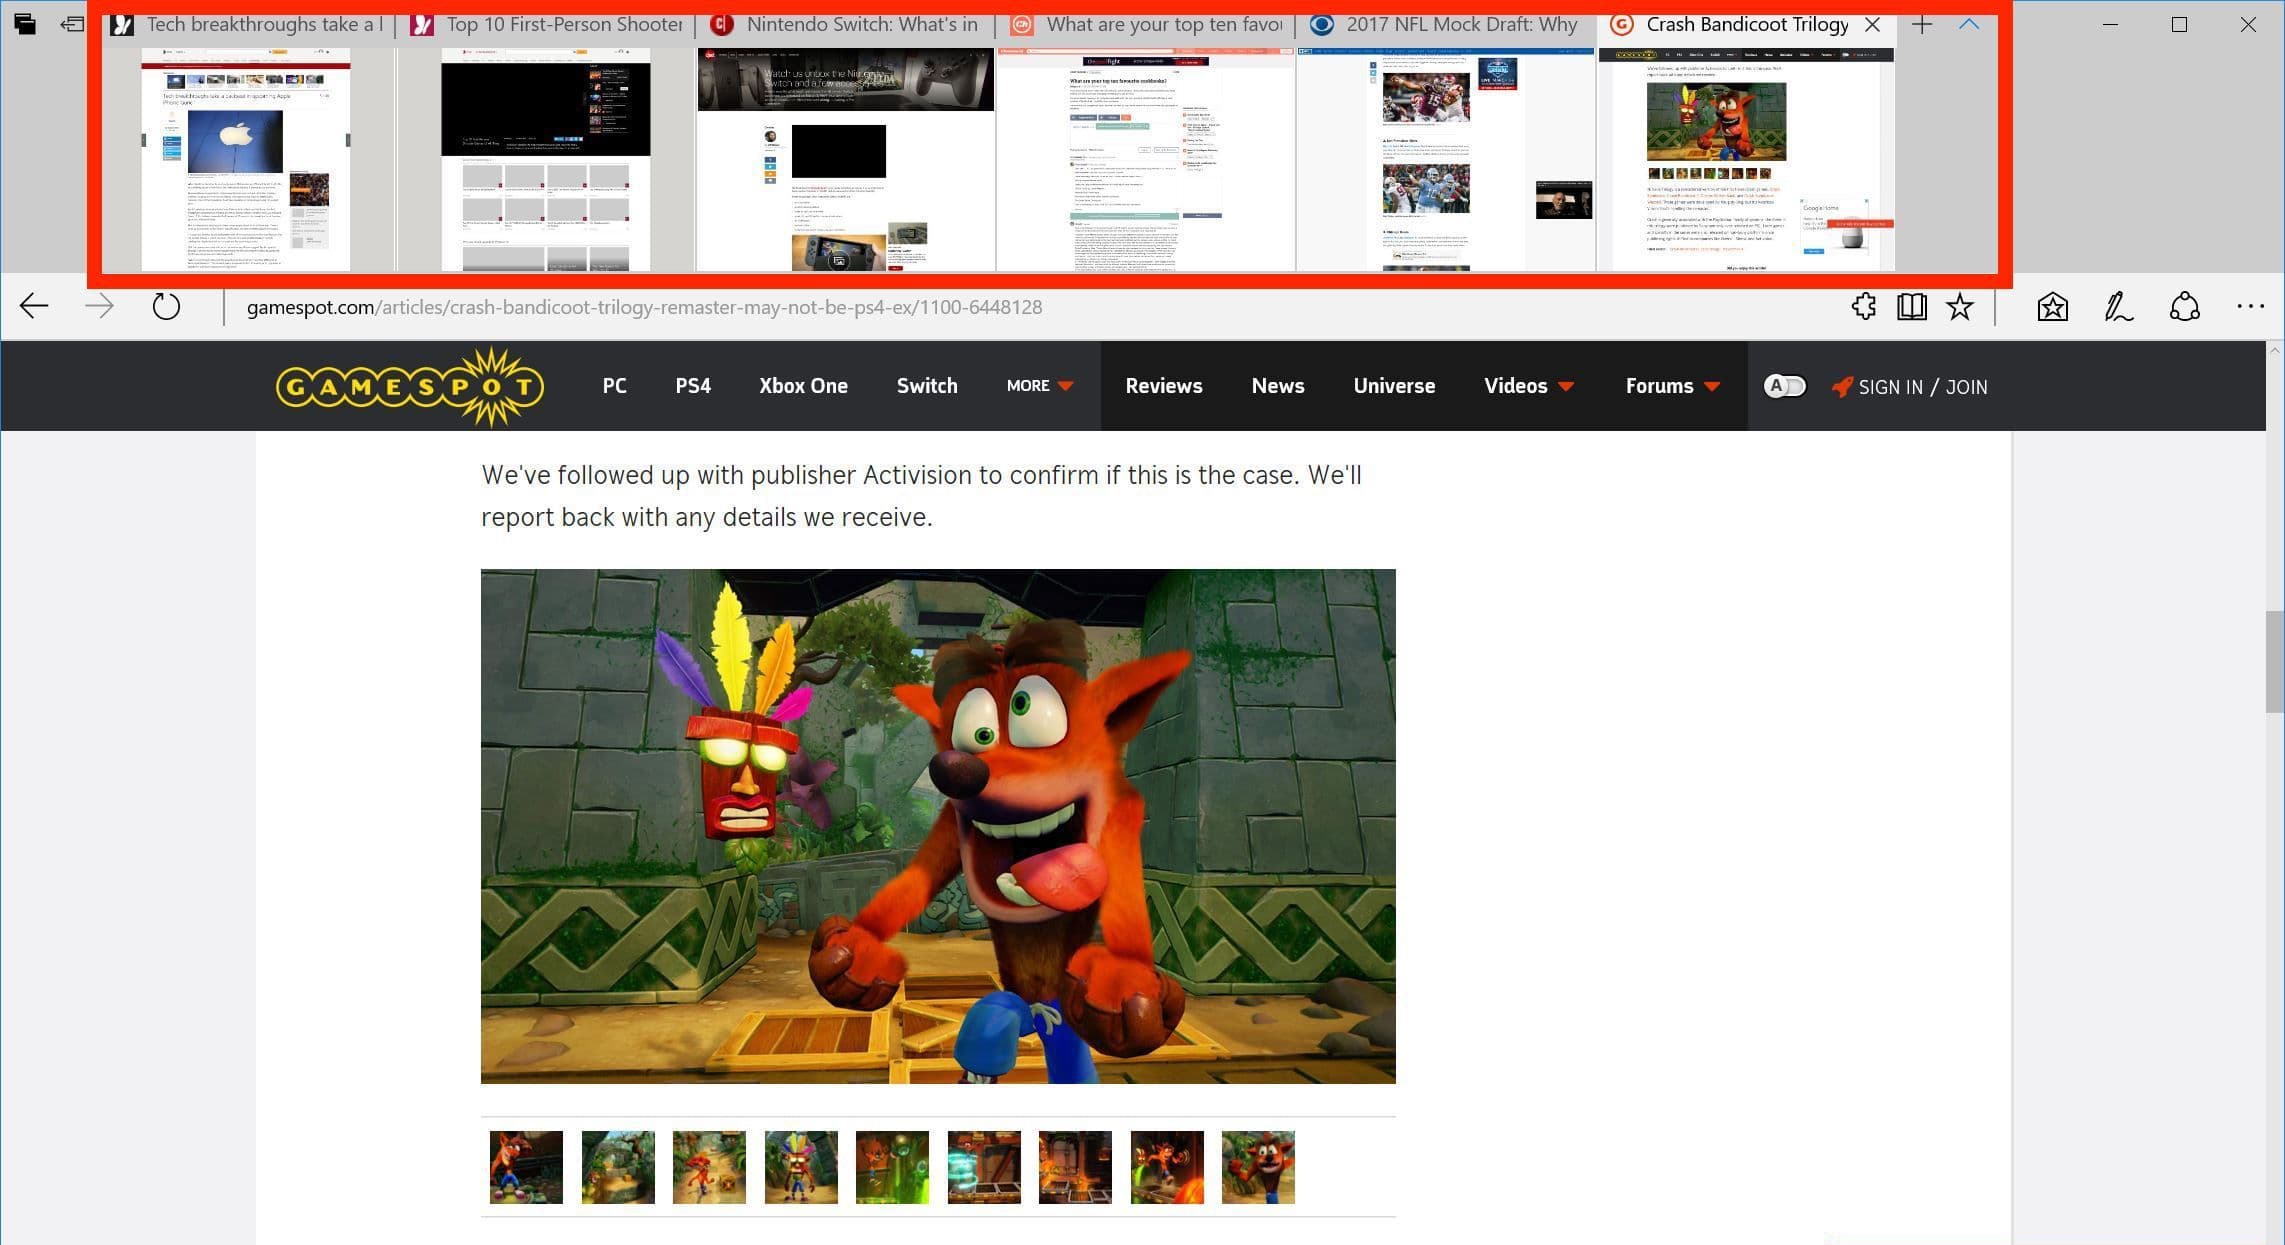Open Nintendo Switch tab preview thumbnail
The height and width of the screenshot is (1245, 2285).
point(846,160)
